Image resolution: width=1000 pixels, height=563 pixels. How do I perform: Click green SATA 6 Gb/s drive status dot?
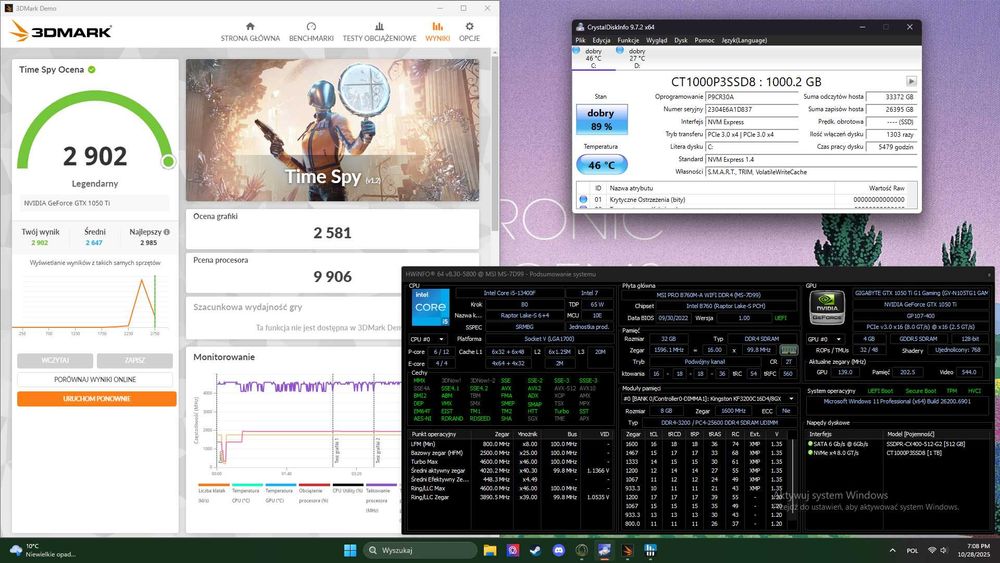811,444
